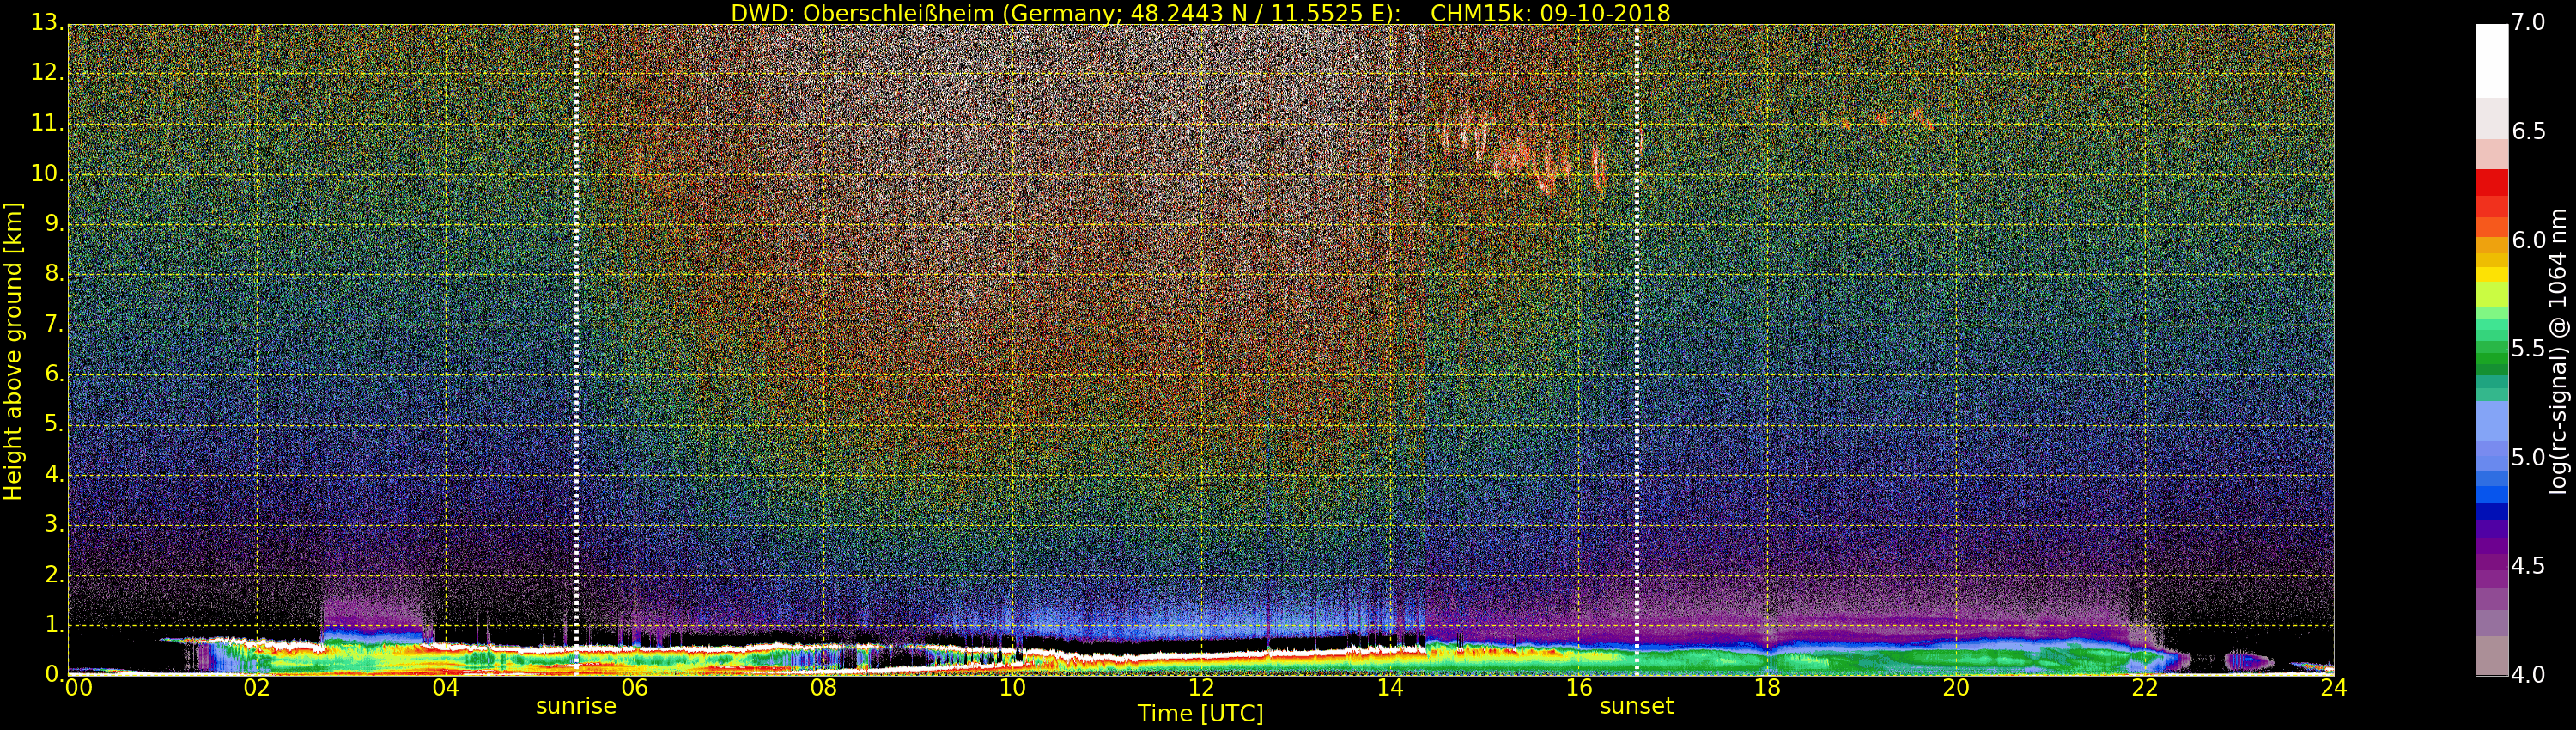Click the time-axis tick label 16
Image resolution: width=2576 pixels, height=730 pixels.
tap(1579, 688)
